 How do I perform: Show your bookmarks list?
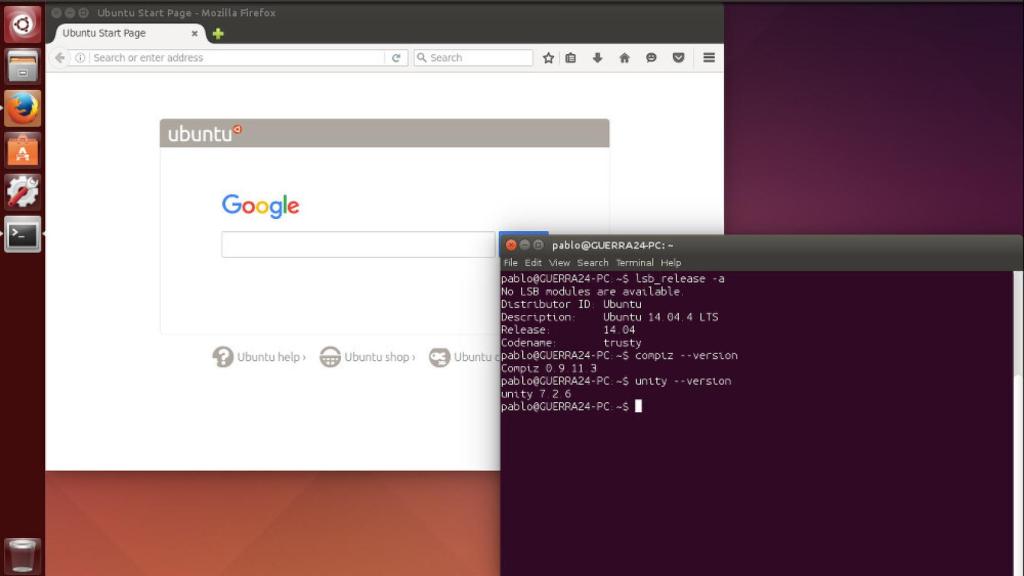tap(569, 58)
